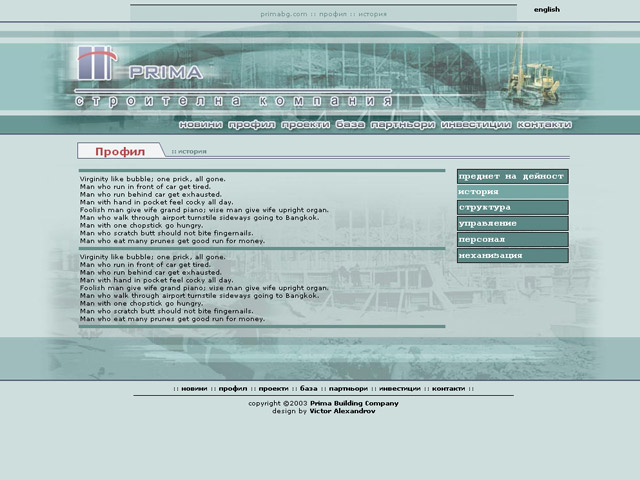Open управление sidebar button
The width and height of the screenshot is (640, 480).
(513, 223)
